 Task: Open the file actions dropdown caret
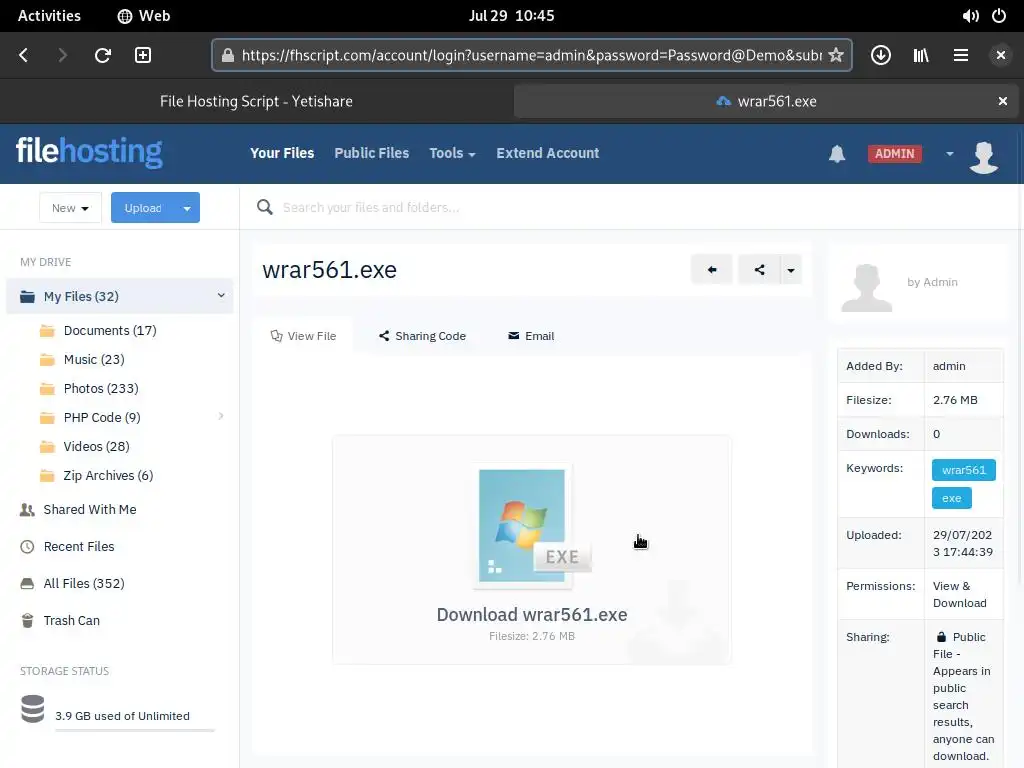tap(791, 270)
